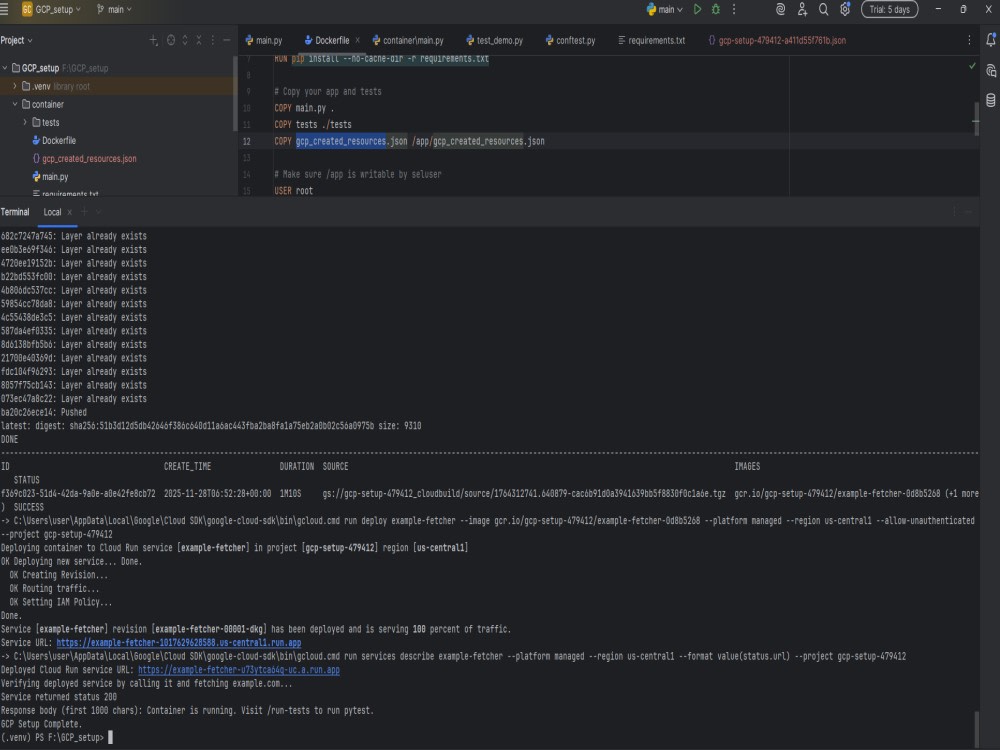Screen dimensions: 1000x750
Task: Switch to the container\main.py tab
Action: 408,40
